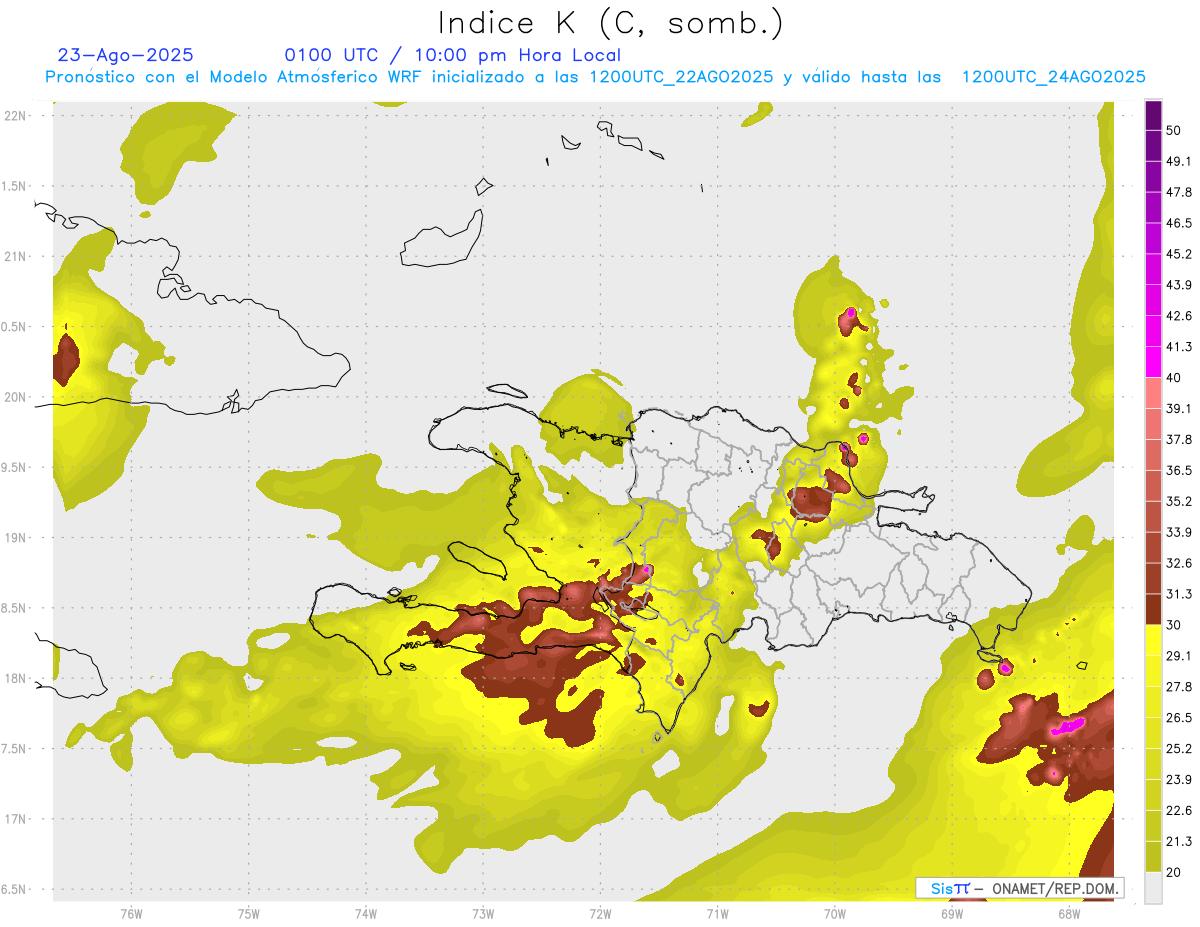Pick the dark brown swatch between 30 and 31.3
This screenshot has width=1200, height=927.
click(1153, 609)
